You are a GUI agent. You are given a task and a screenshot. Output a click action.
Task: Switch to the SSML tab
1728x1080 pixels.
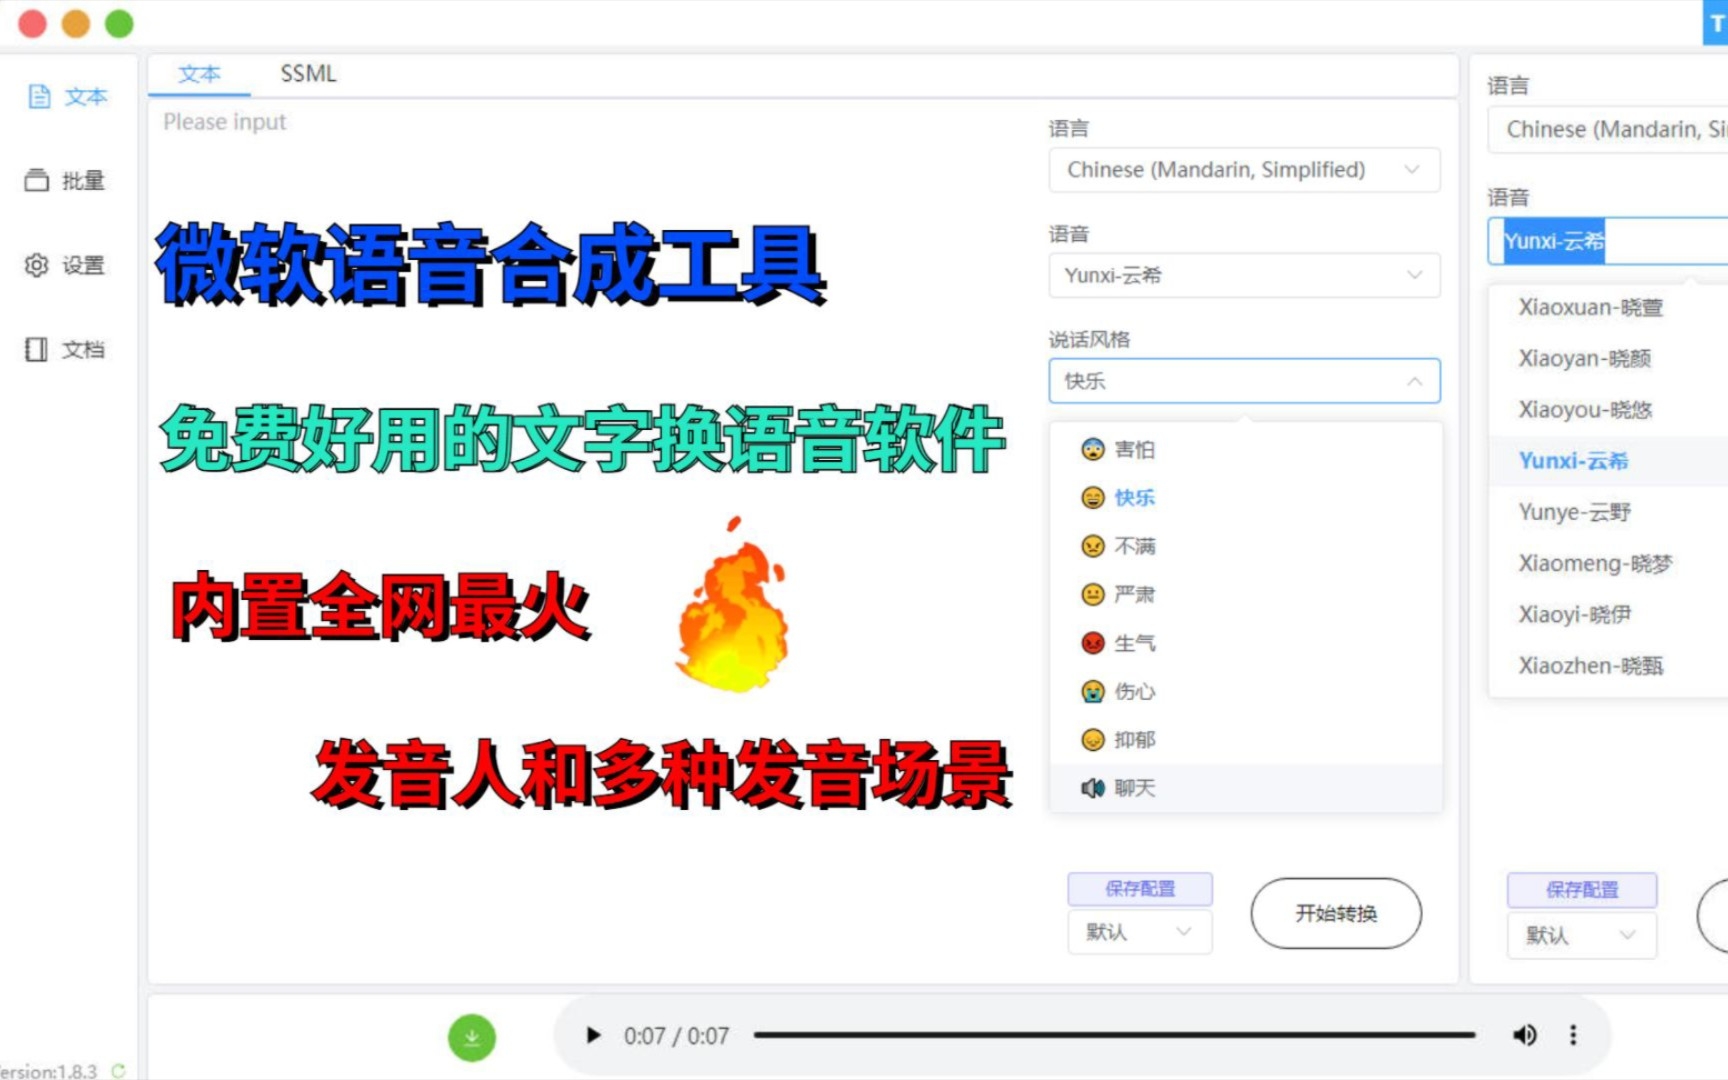308,74
